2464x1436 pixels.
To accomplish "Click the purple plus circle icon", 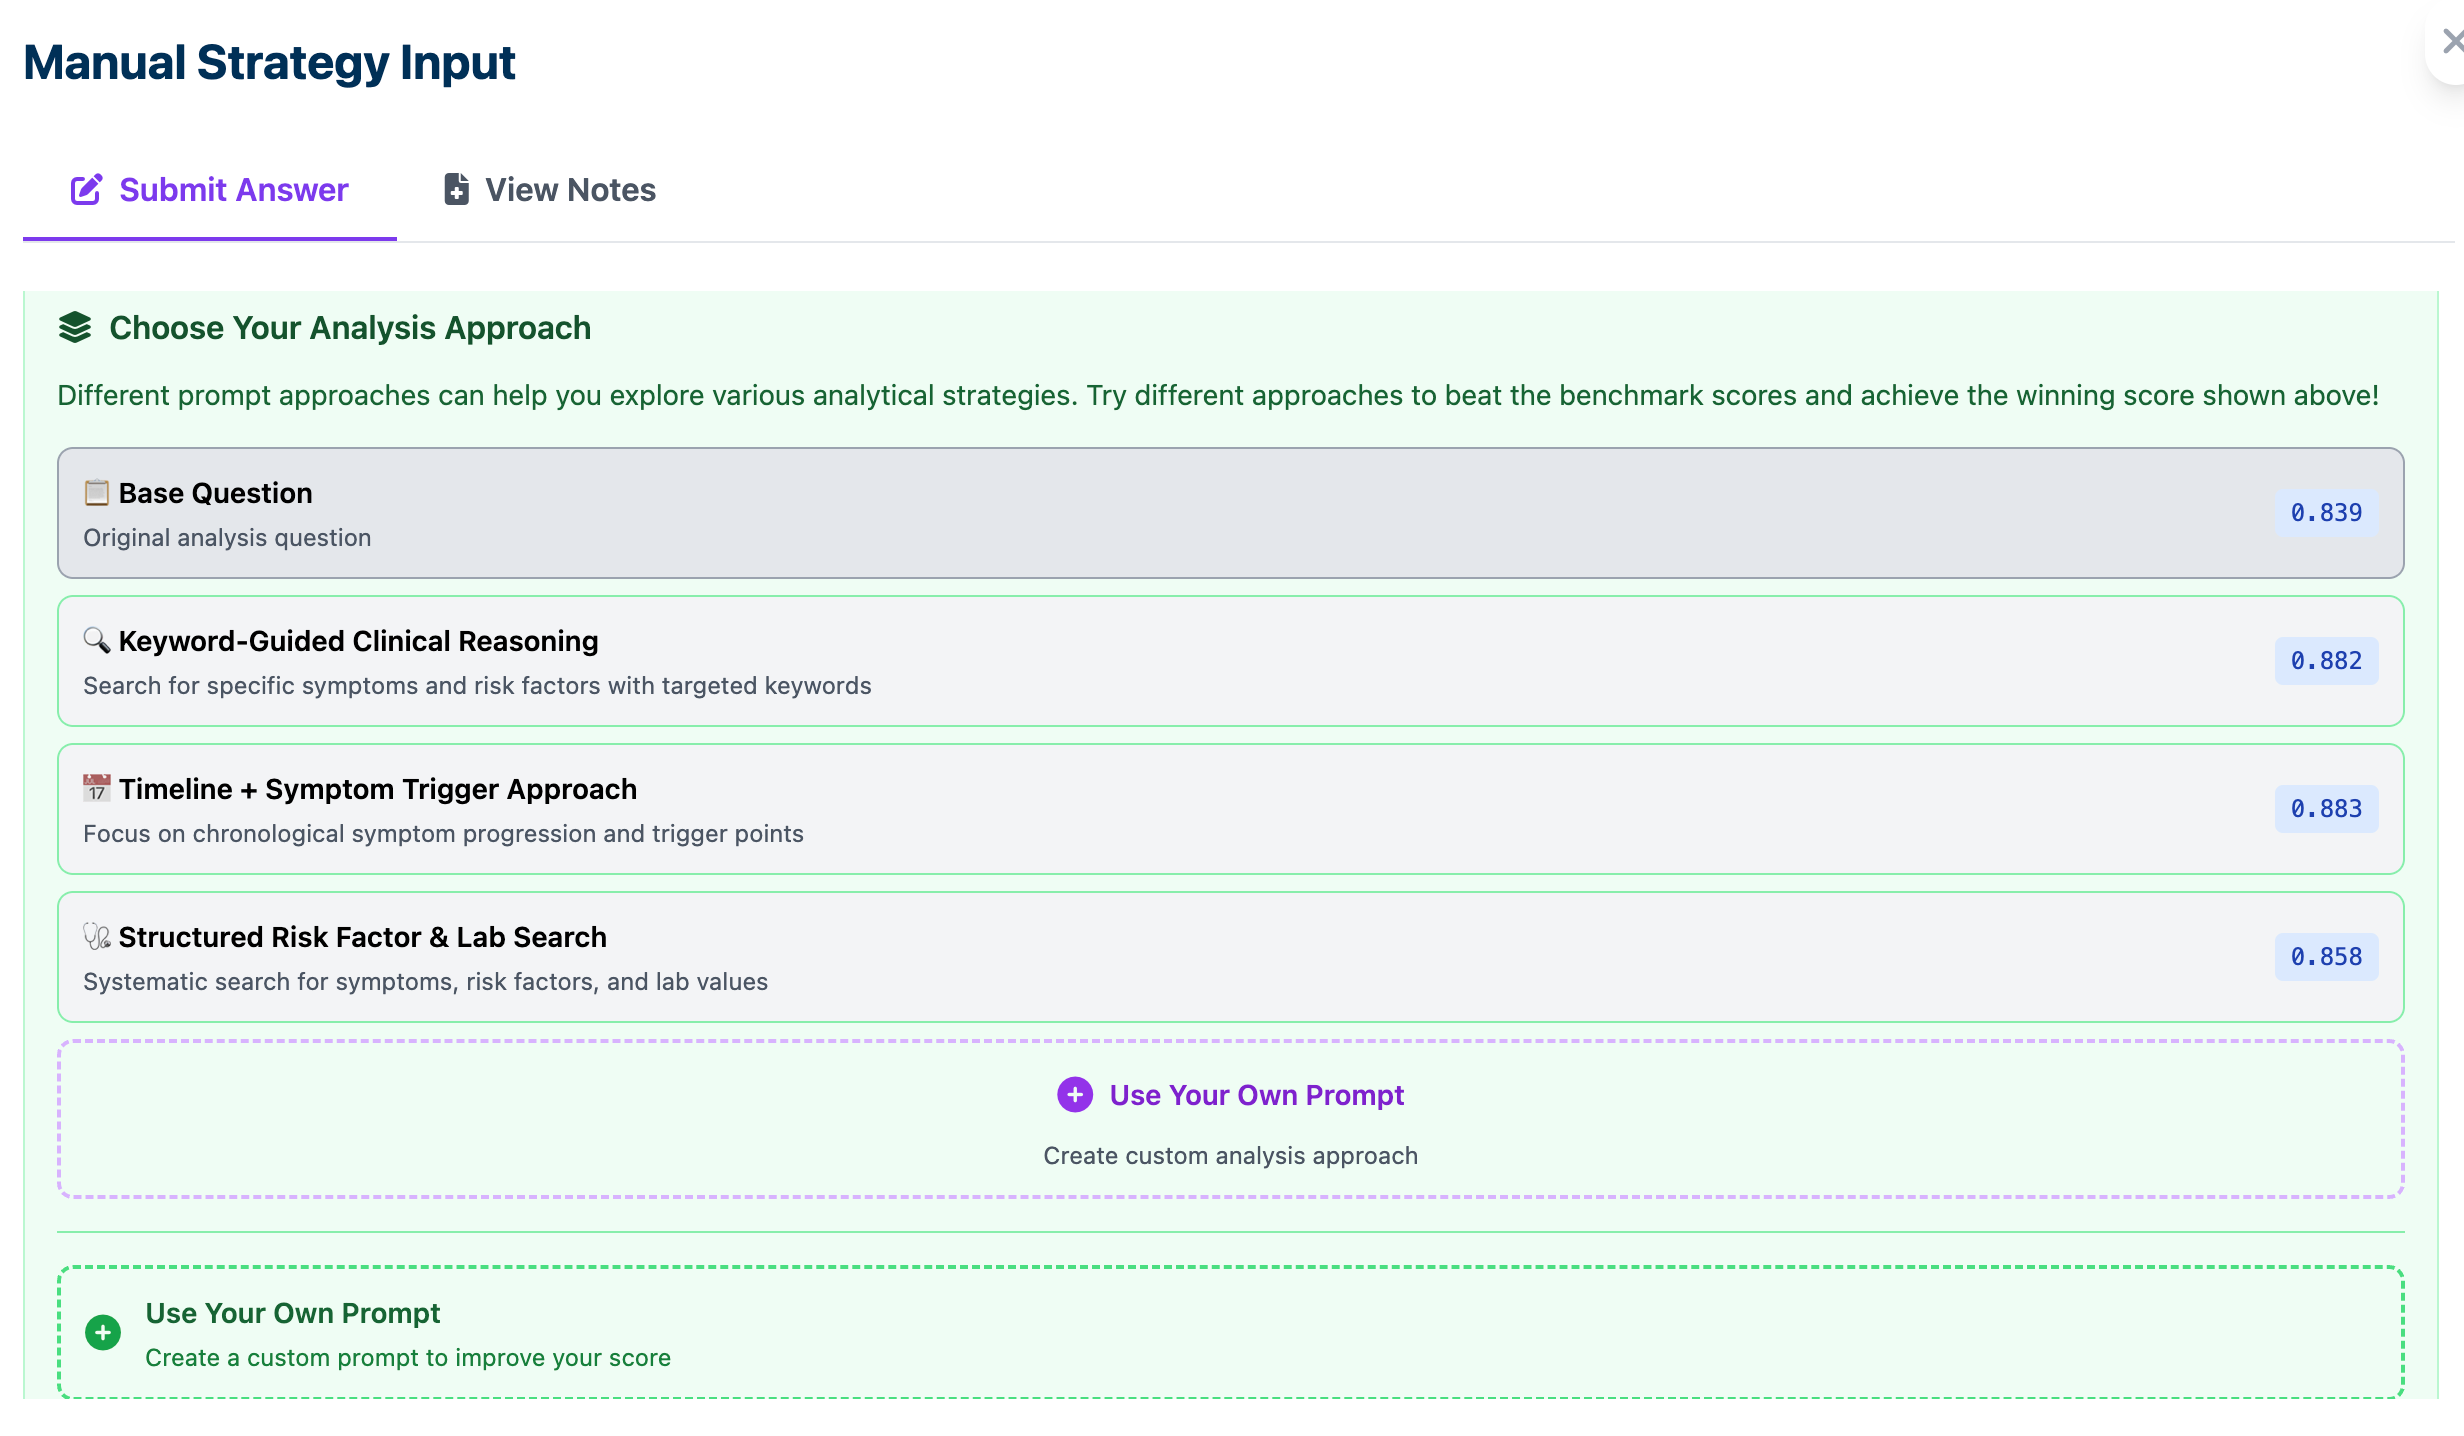I will 1075,1095.
